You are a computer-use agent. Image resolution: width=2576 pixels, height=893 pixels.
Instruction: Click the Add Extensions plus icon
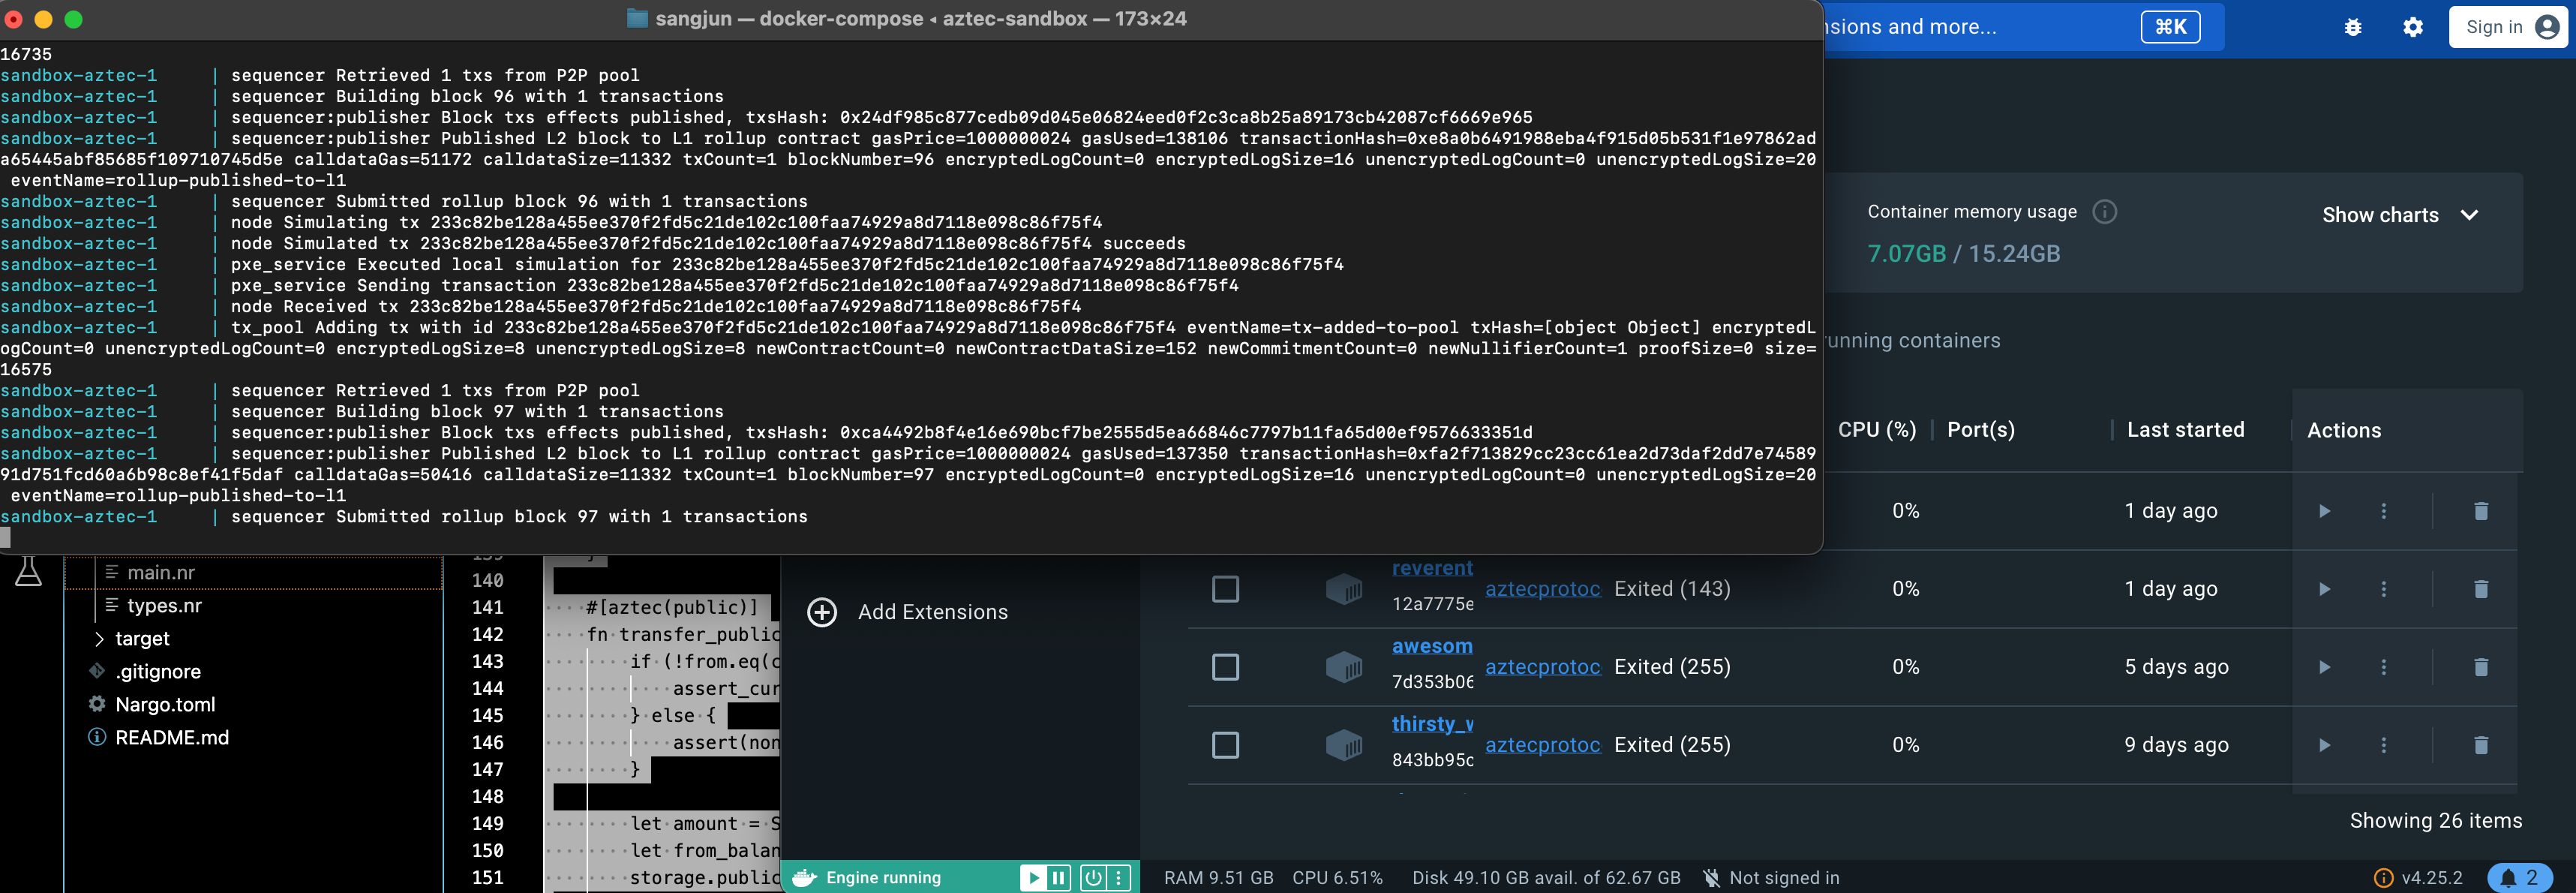tap(822, 612)
